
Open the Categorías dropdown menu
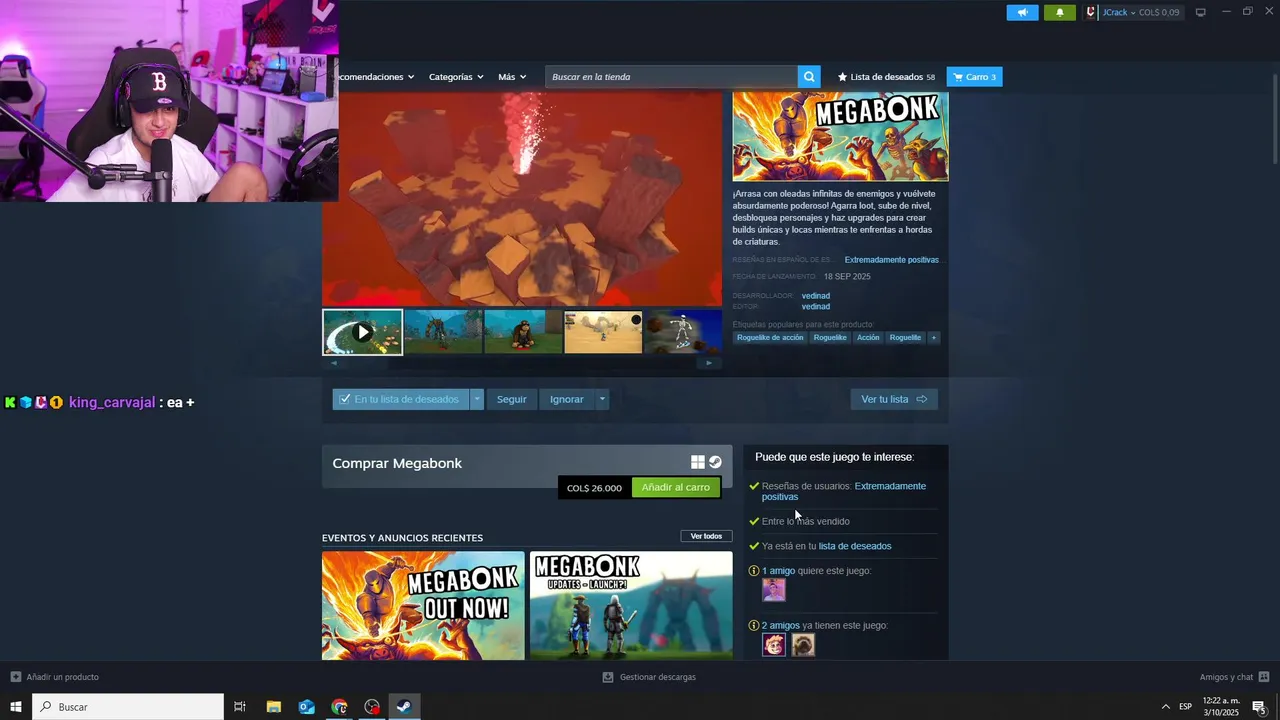click(x=456, y=76)
